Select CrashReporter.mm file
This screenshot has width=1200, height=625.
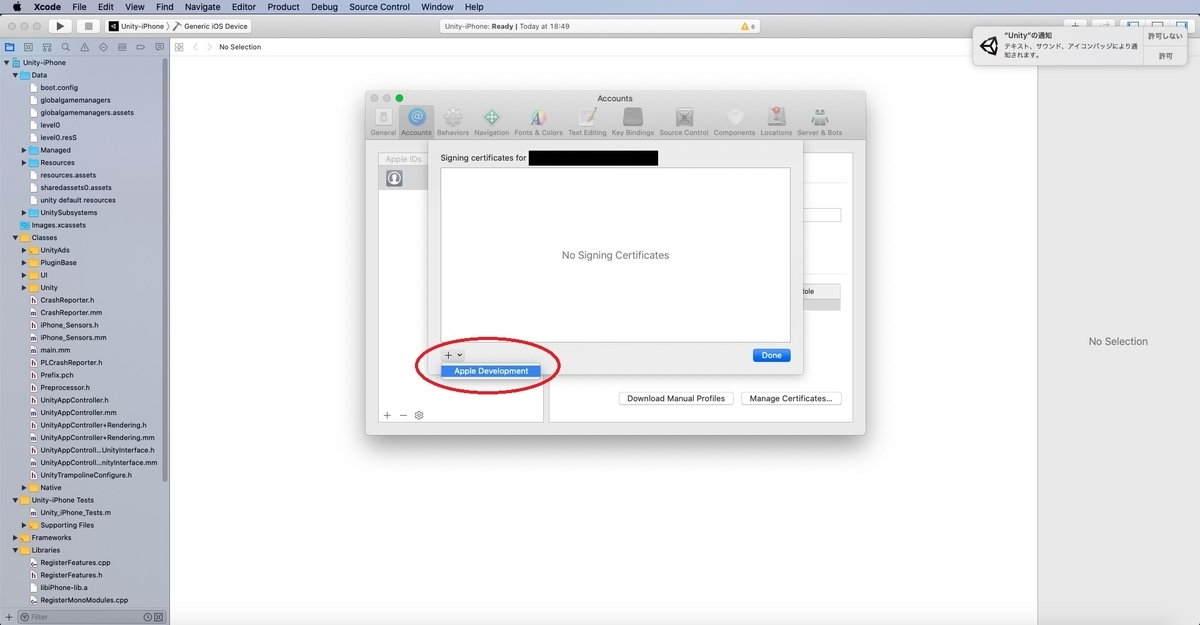pos(71,313)
